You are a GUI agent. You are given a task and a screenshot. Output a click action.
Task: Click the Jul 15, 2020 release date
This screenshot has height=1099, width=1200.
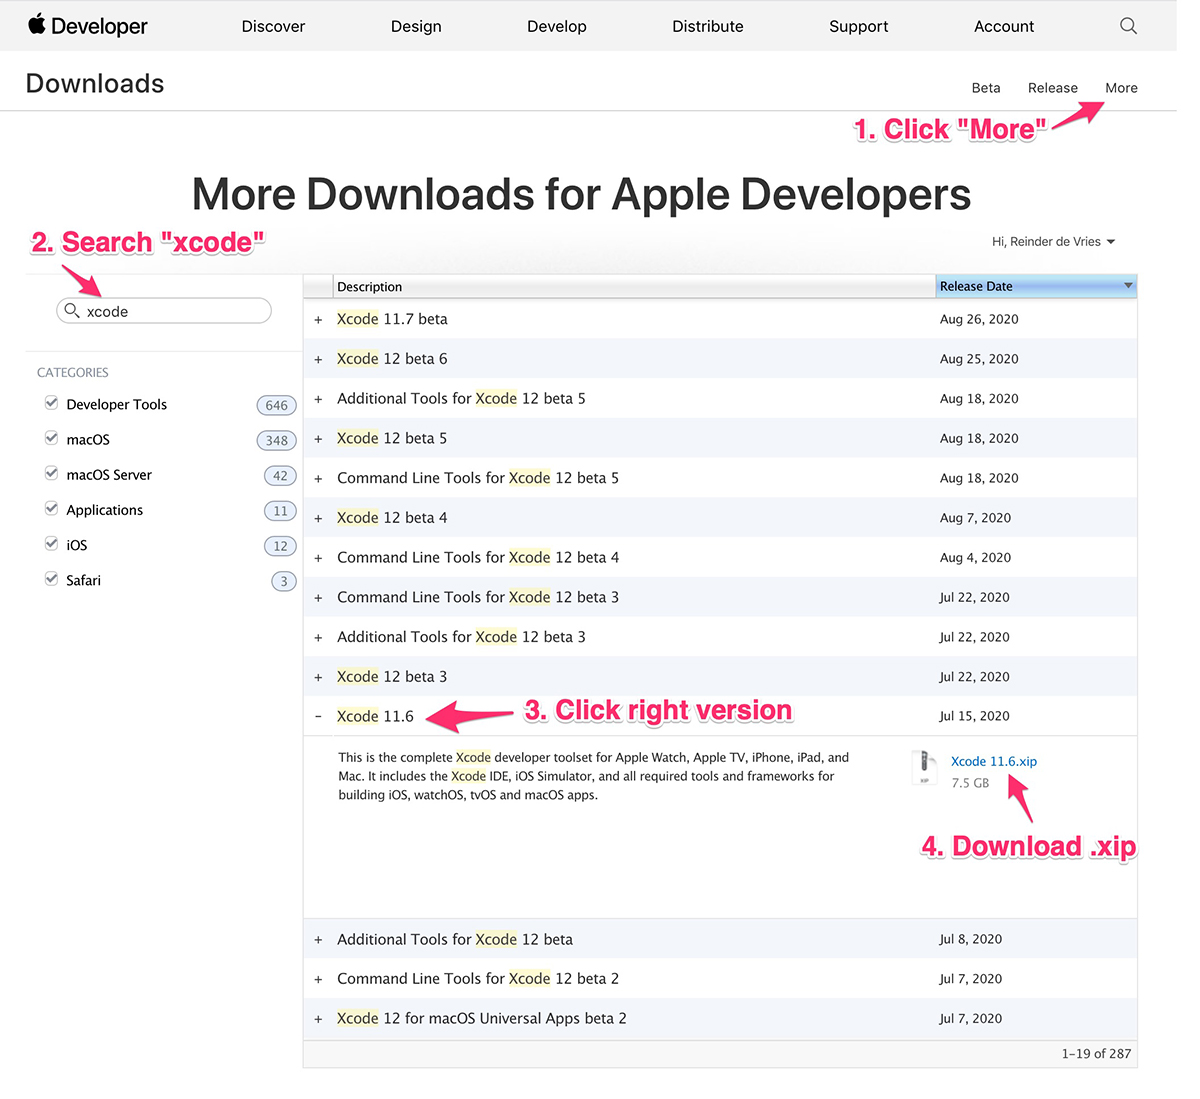[975, 716]
